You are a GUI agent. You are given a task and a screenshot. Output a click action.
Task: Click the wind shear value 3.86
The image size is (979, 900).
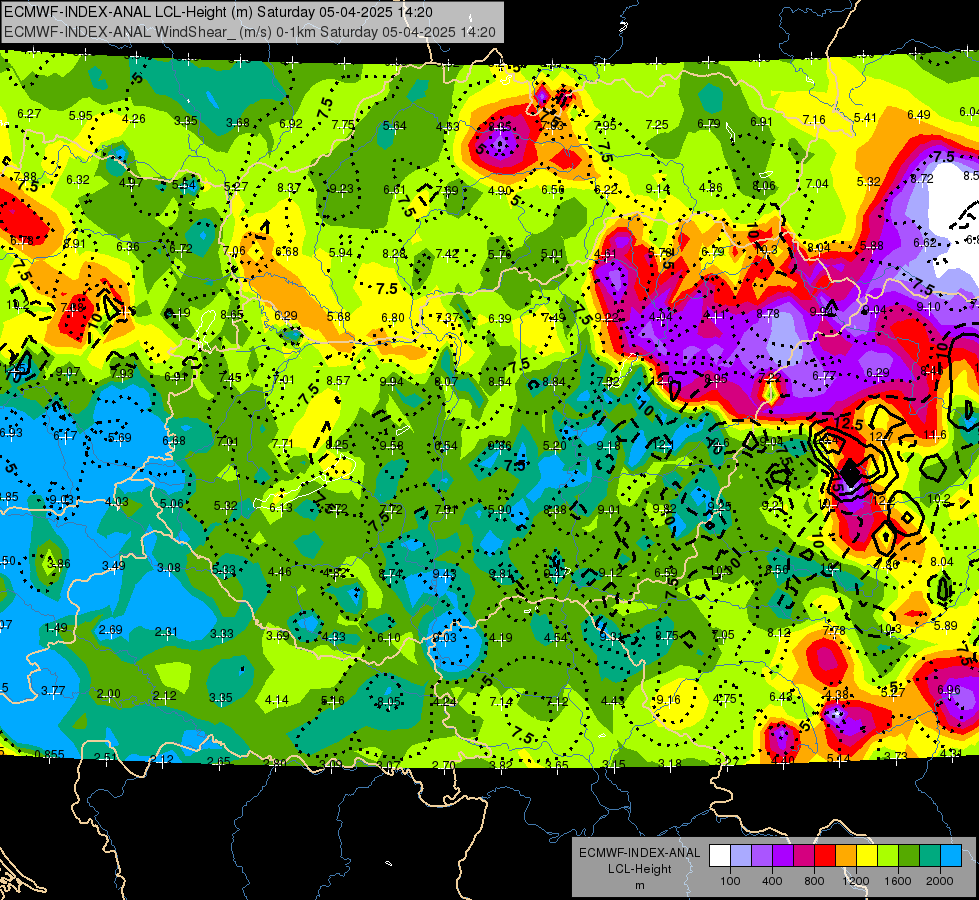coord(59,563)
